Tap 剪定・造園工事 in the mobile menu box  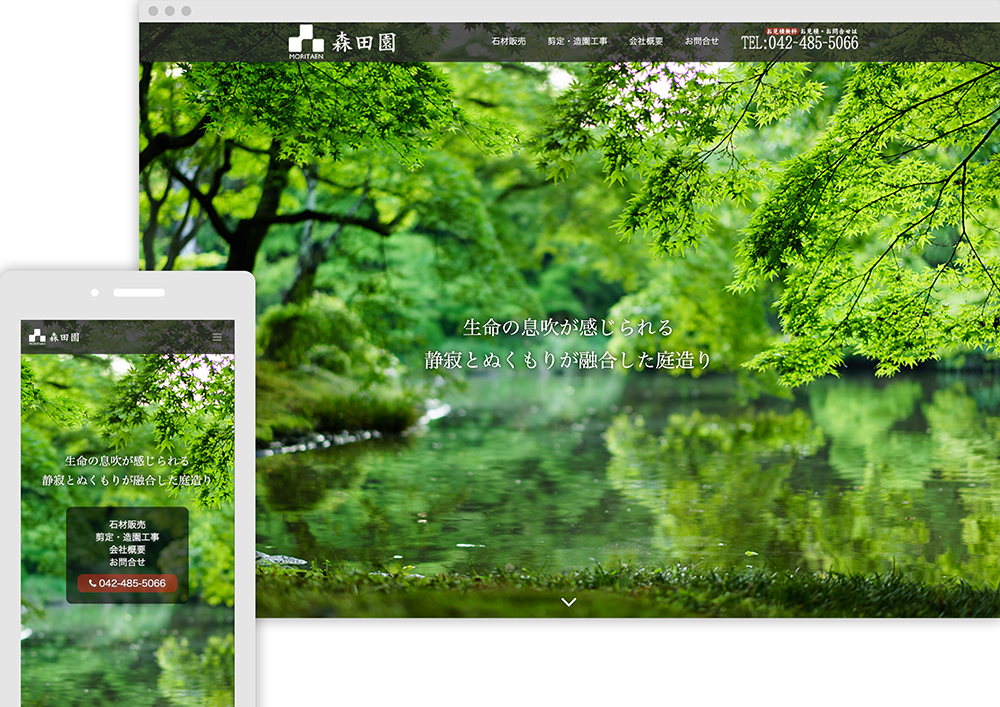[127, 537]
